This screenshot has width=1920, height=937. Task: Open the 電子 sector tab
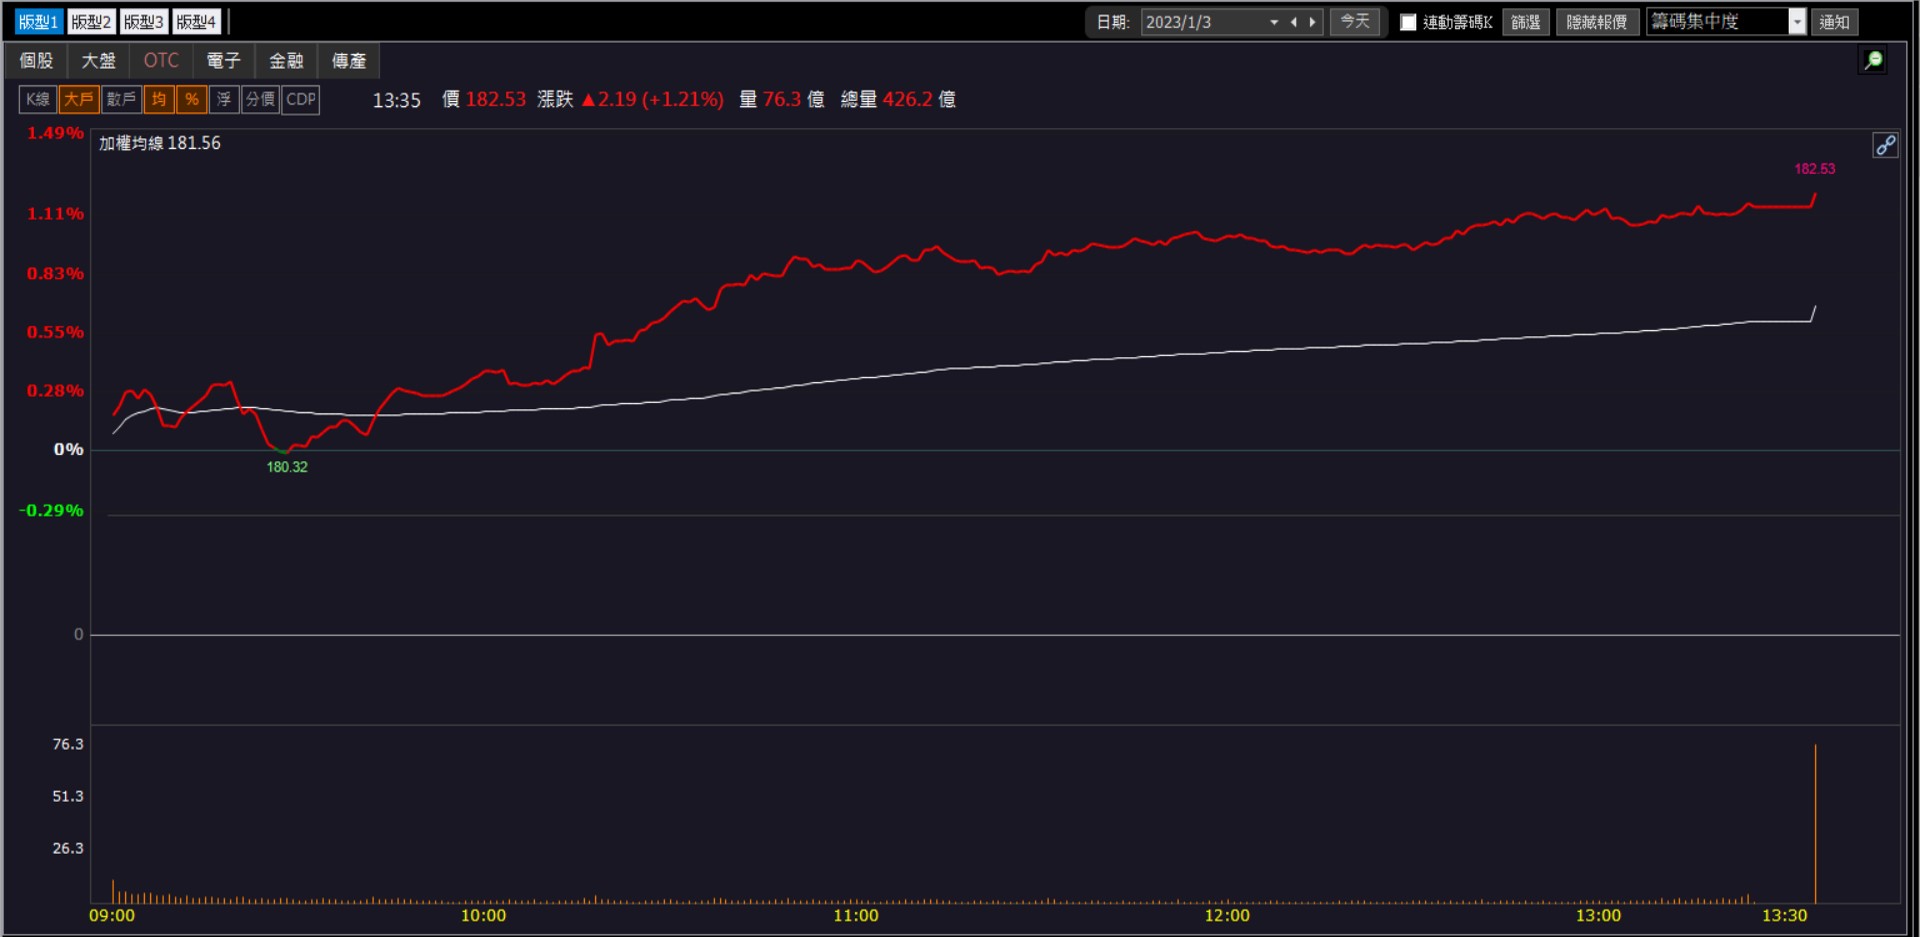(224, 61)
